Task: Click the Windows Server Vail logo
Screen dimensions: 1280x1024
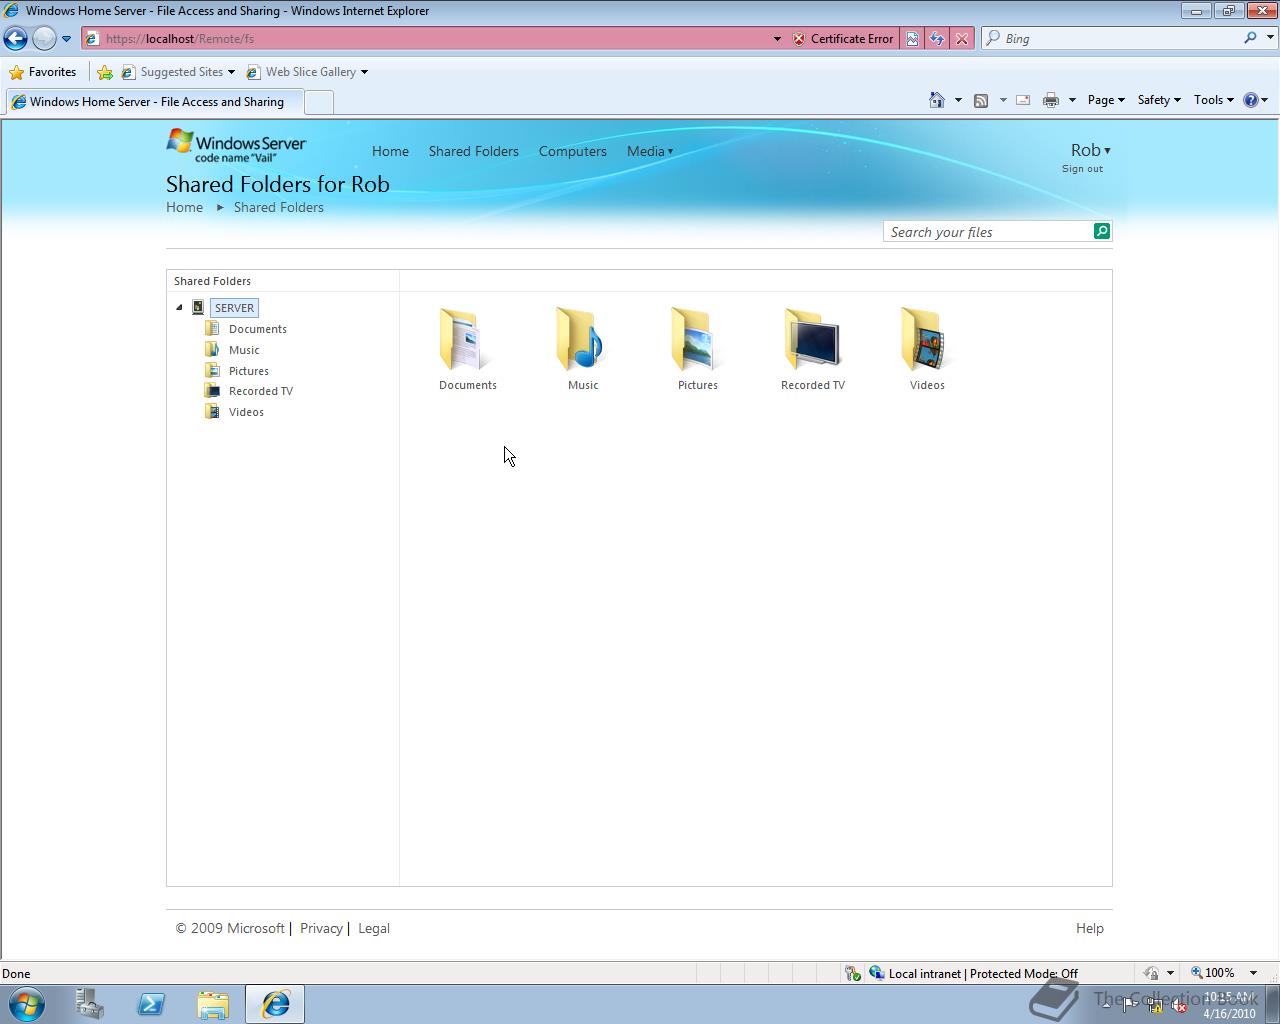Action: point(236,146)
